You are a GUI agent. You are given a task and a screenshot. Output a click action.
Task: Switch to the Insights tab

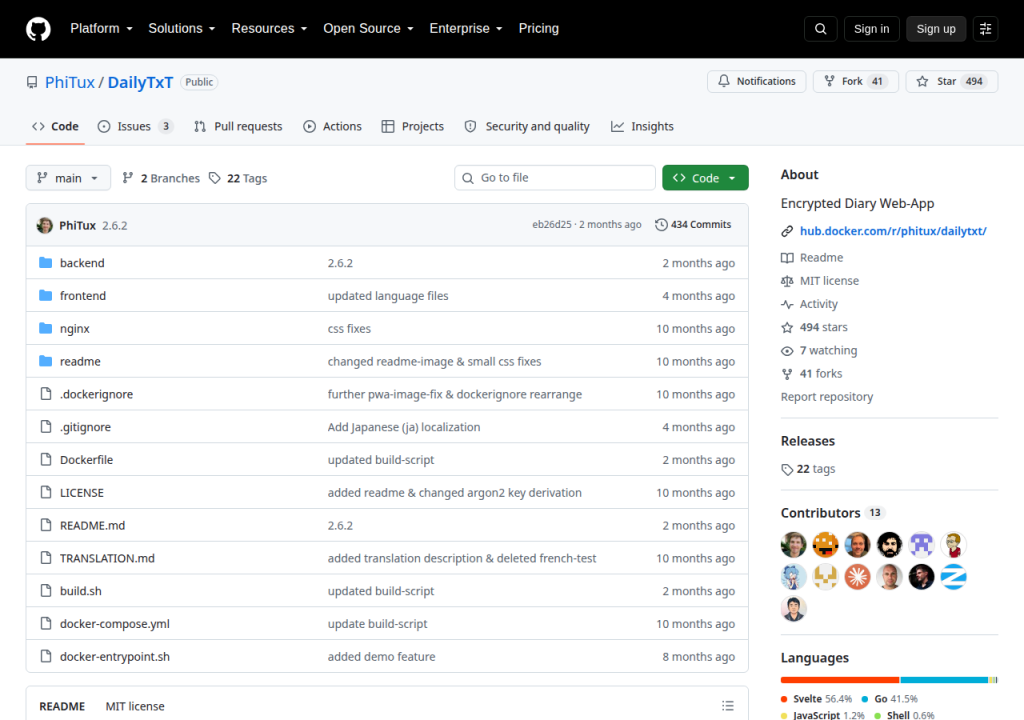[x=642, y=126]
